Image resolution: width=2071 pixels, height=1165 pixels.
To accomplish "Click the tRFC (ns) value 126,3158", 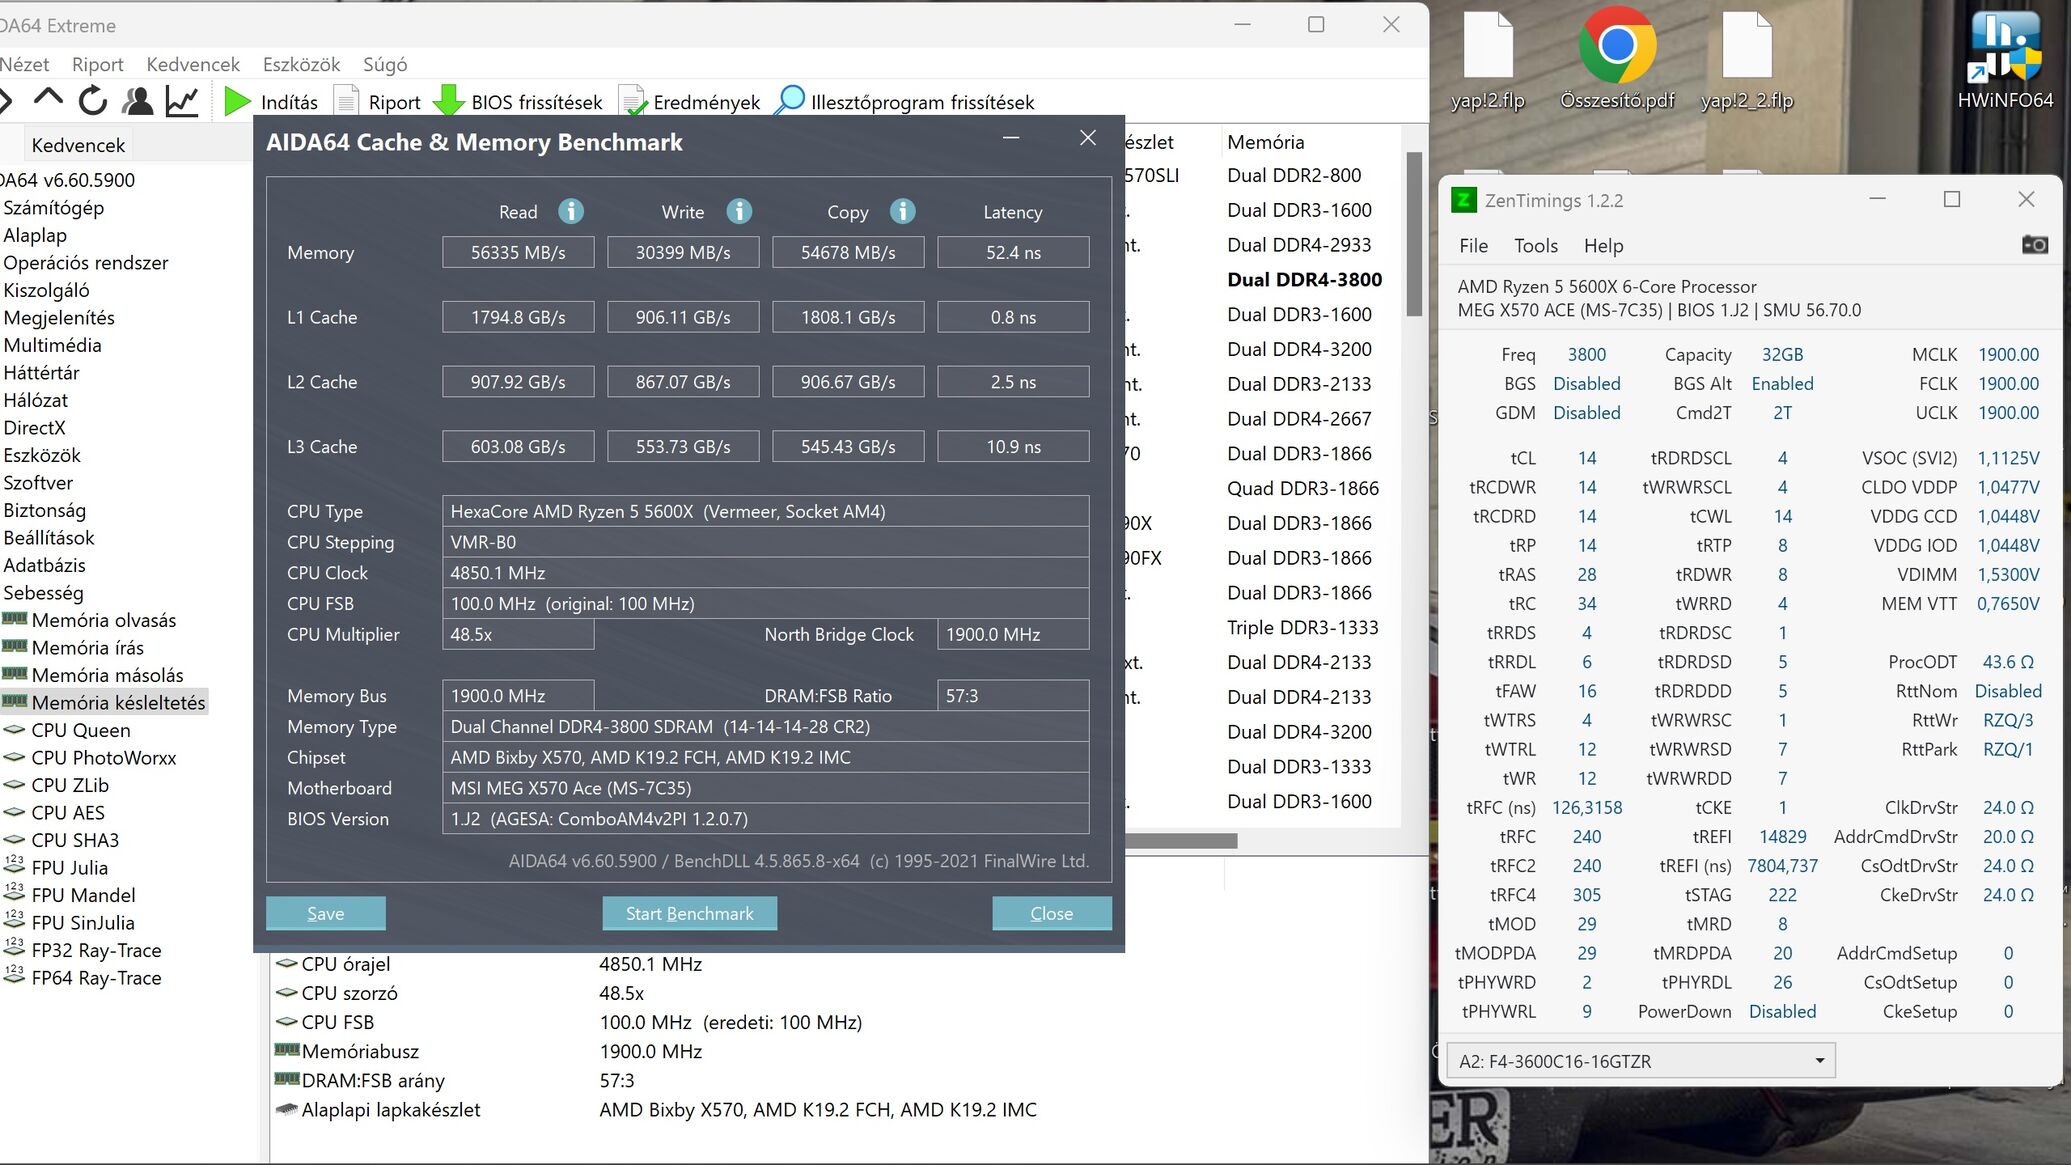I will [x=1586, y=807].
